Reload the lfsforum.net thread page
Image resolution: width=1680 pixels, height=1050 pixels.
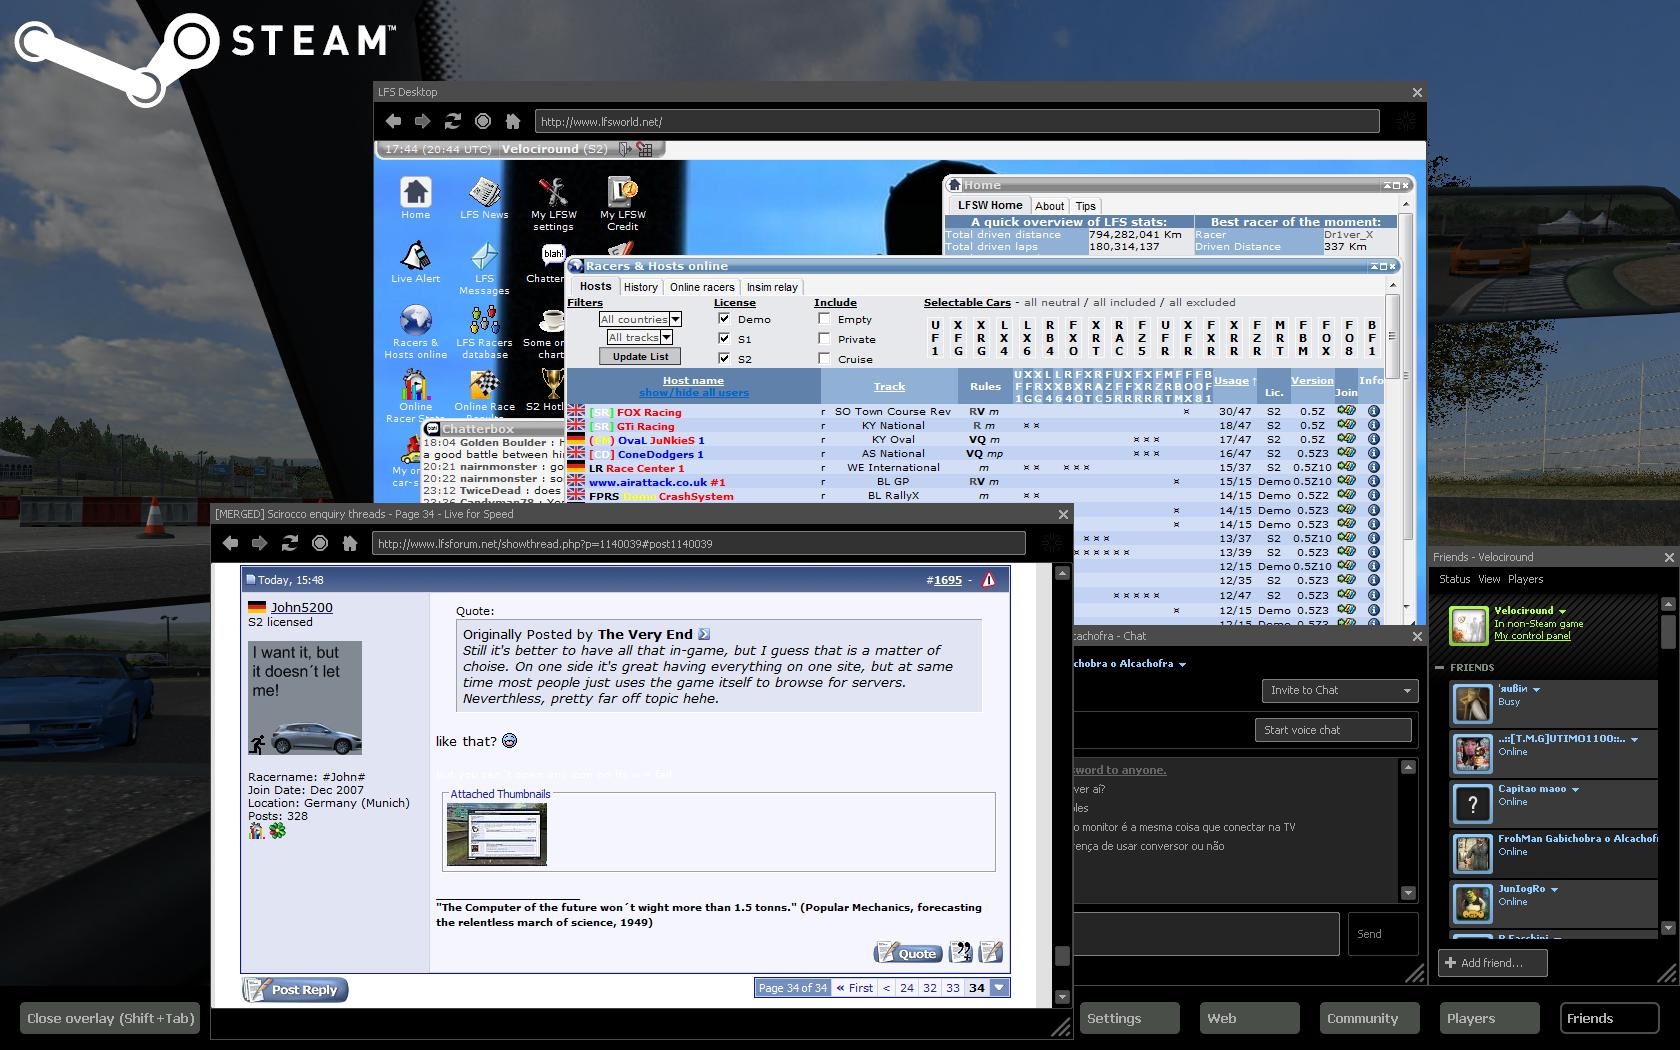[x=290, y=543]
